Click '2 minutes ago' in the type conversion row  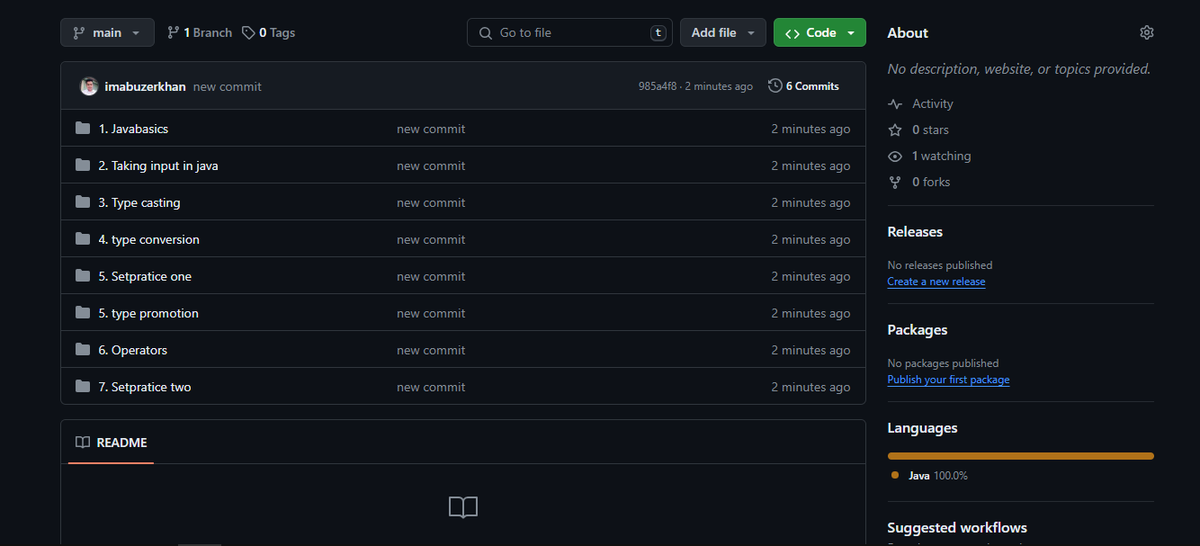[810, 240]
